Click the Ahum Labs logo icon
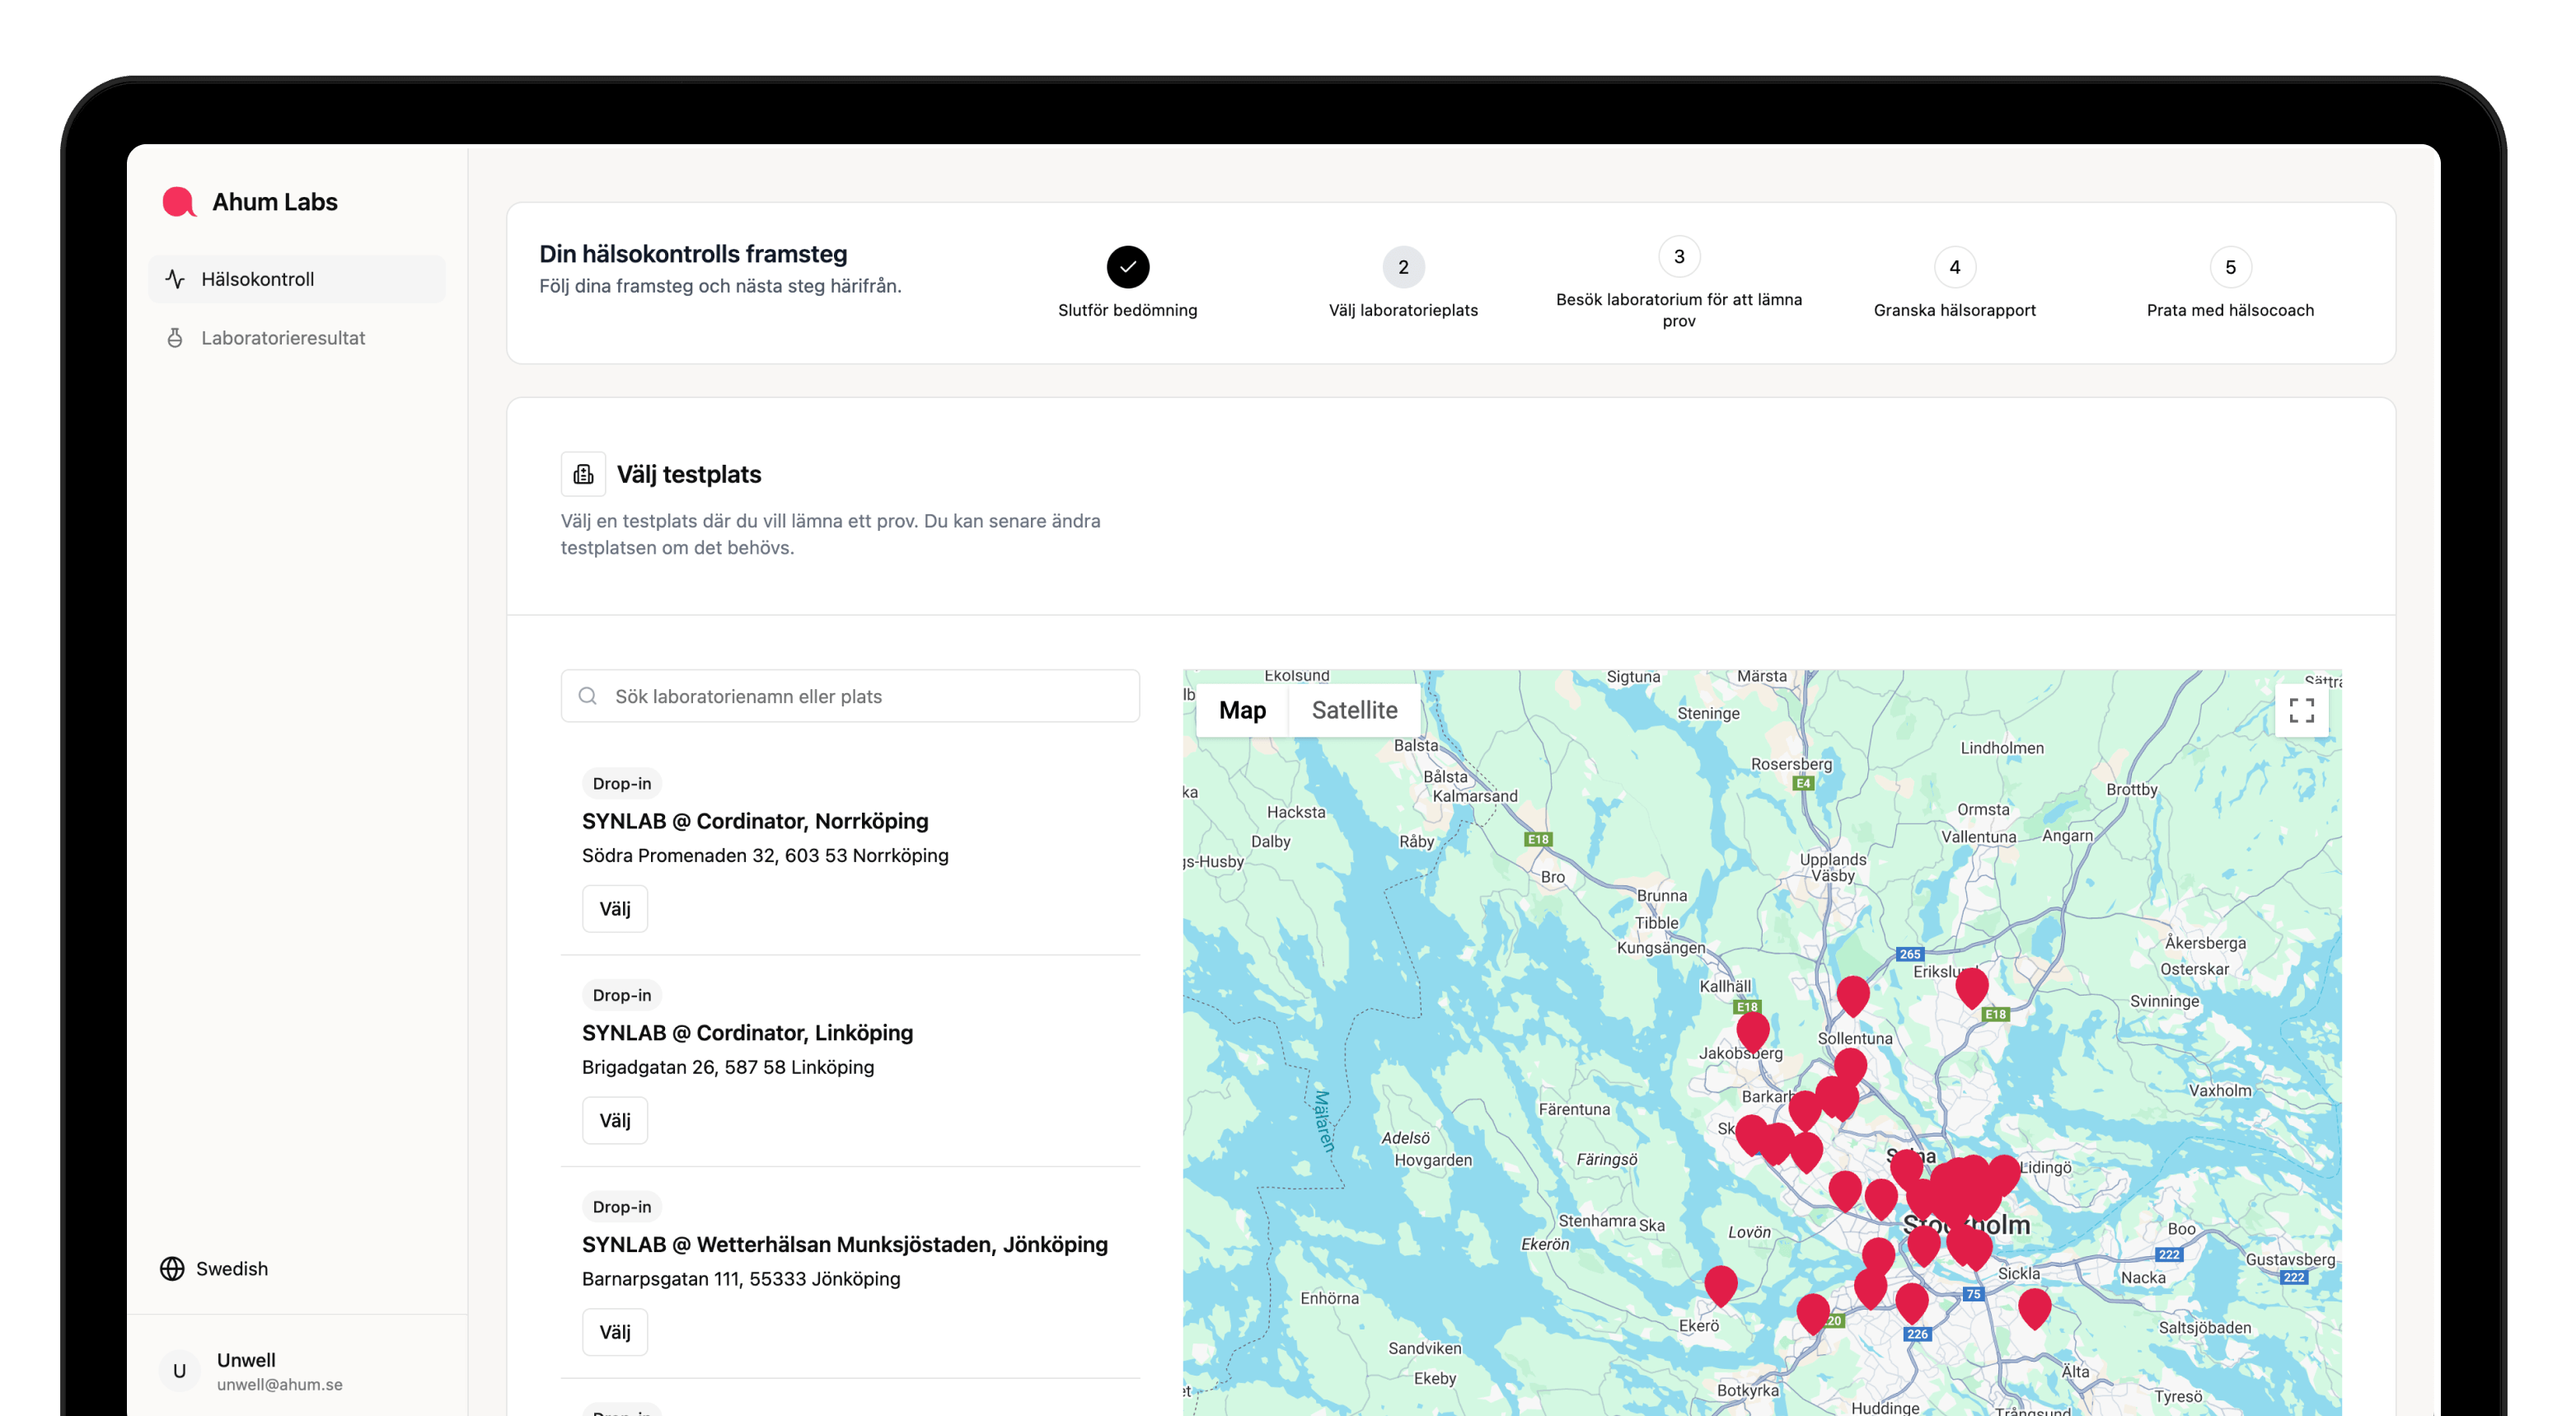This screenshot has width=2576, height=1416. click(x=179, y=202)
